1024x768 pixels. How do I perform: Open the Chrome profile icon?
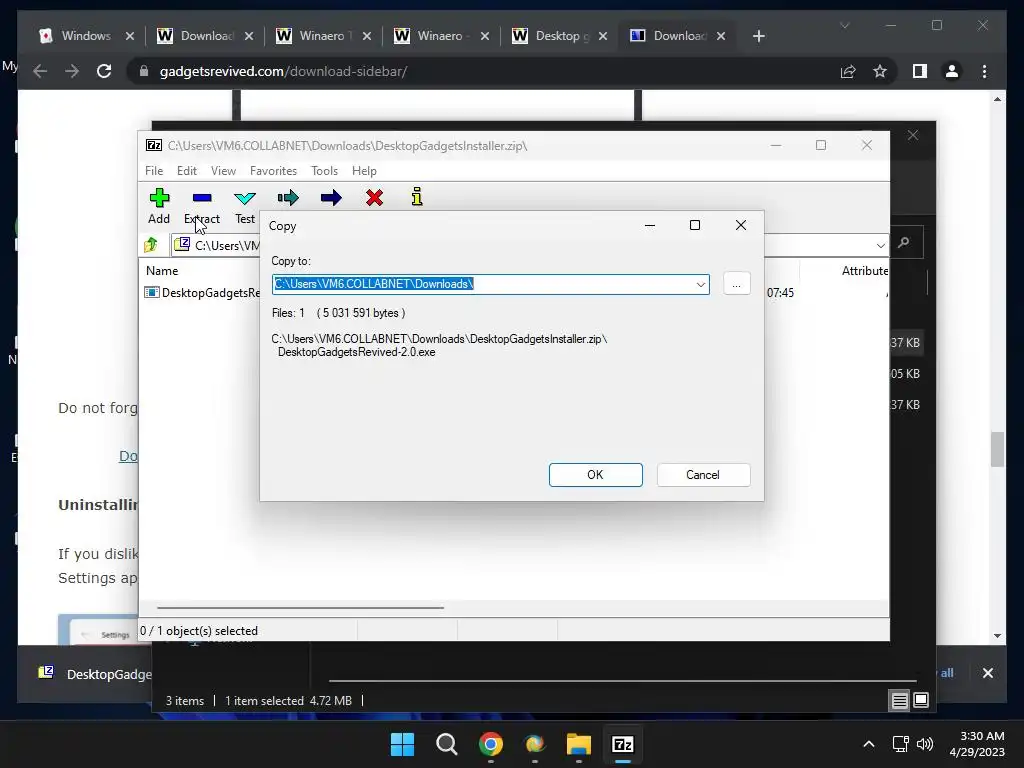coord(952,71)
